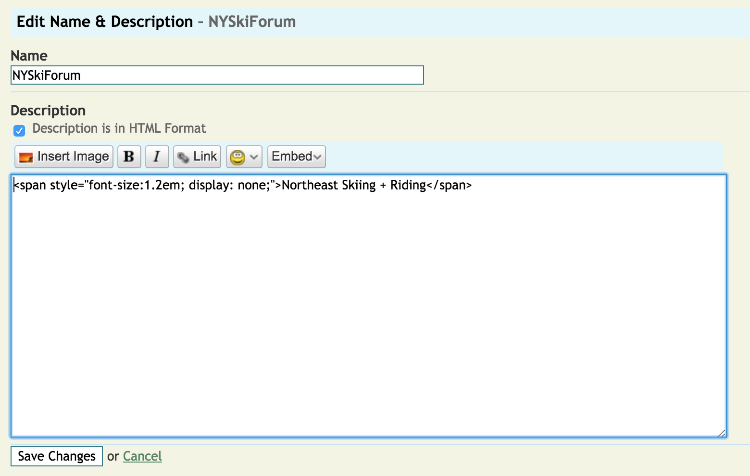Click the 'Edit Name & Description' heading
The image size is (750, 476).
[105, 21]
